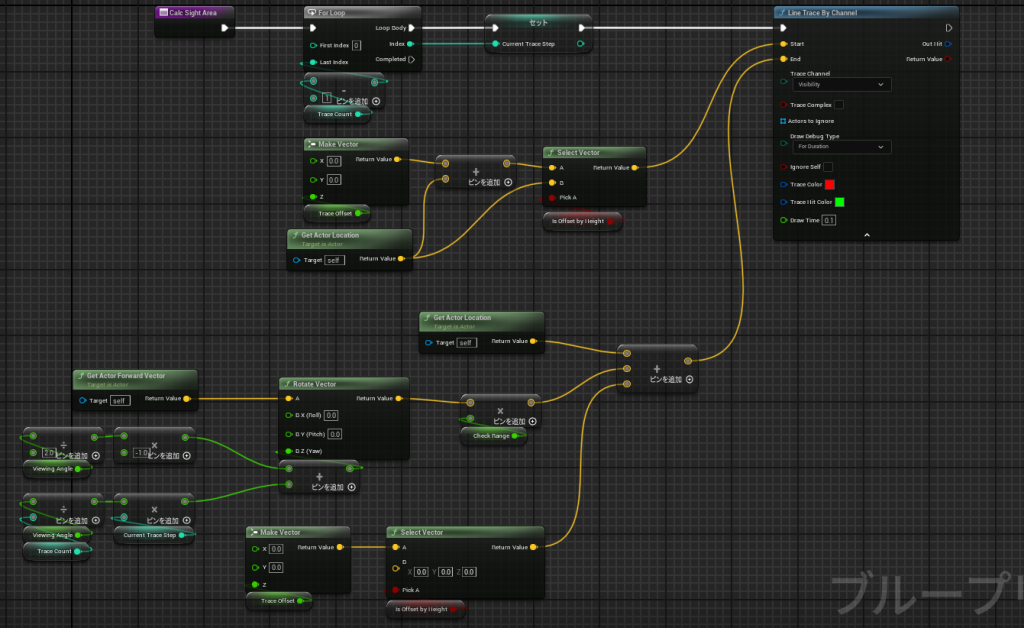Enable the Trace Complex checkbox
1024x628 pixels.
point(838,105)
